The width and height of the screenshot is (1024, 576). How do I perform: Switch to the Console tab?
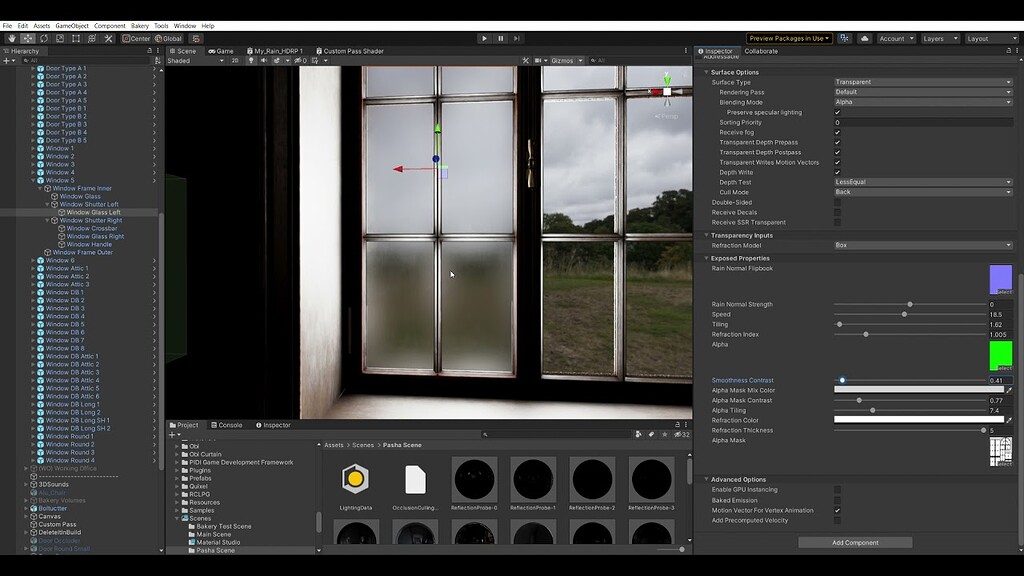228,425
